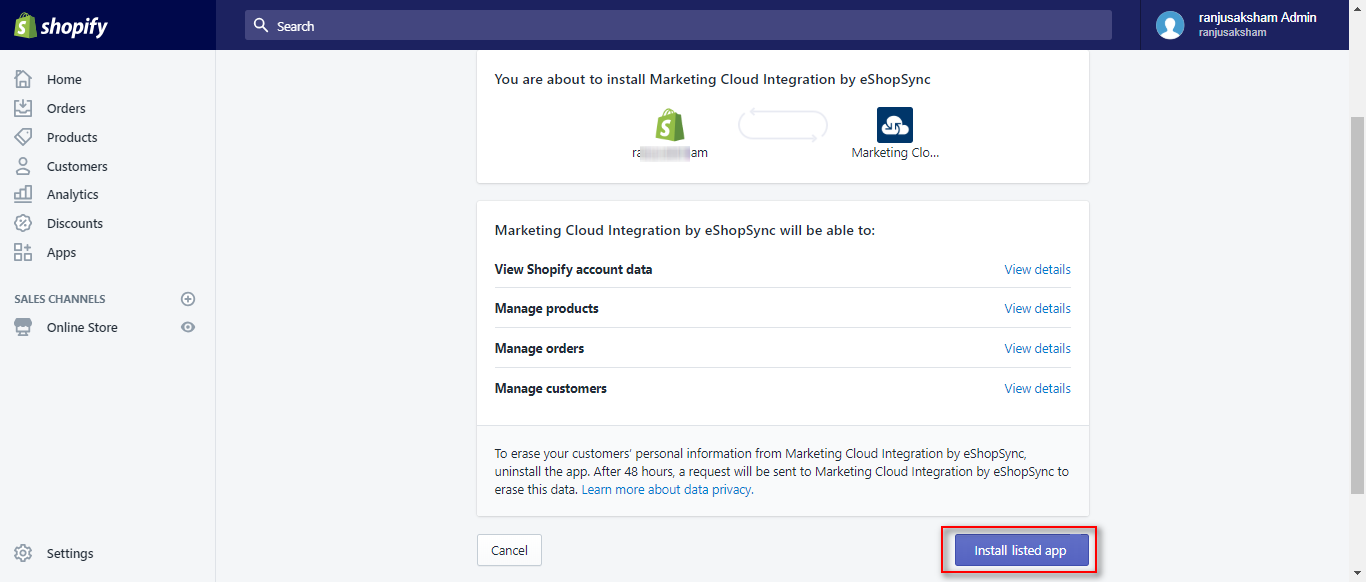The height and width of the screenshot is (582, 1366).
Task: Focus the Search input field
Action: point(678,25)
